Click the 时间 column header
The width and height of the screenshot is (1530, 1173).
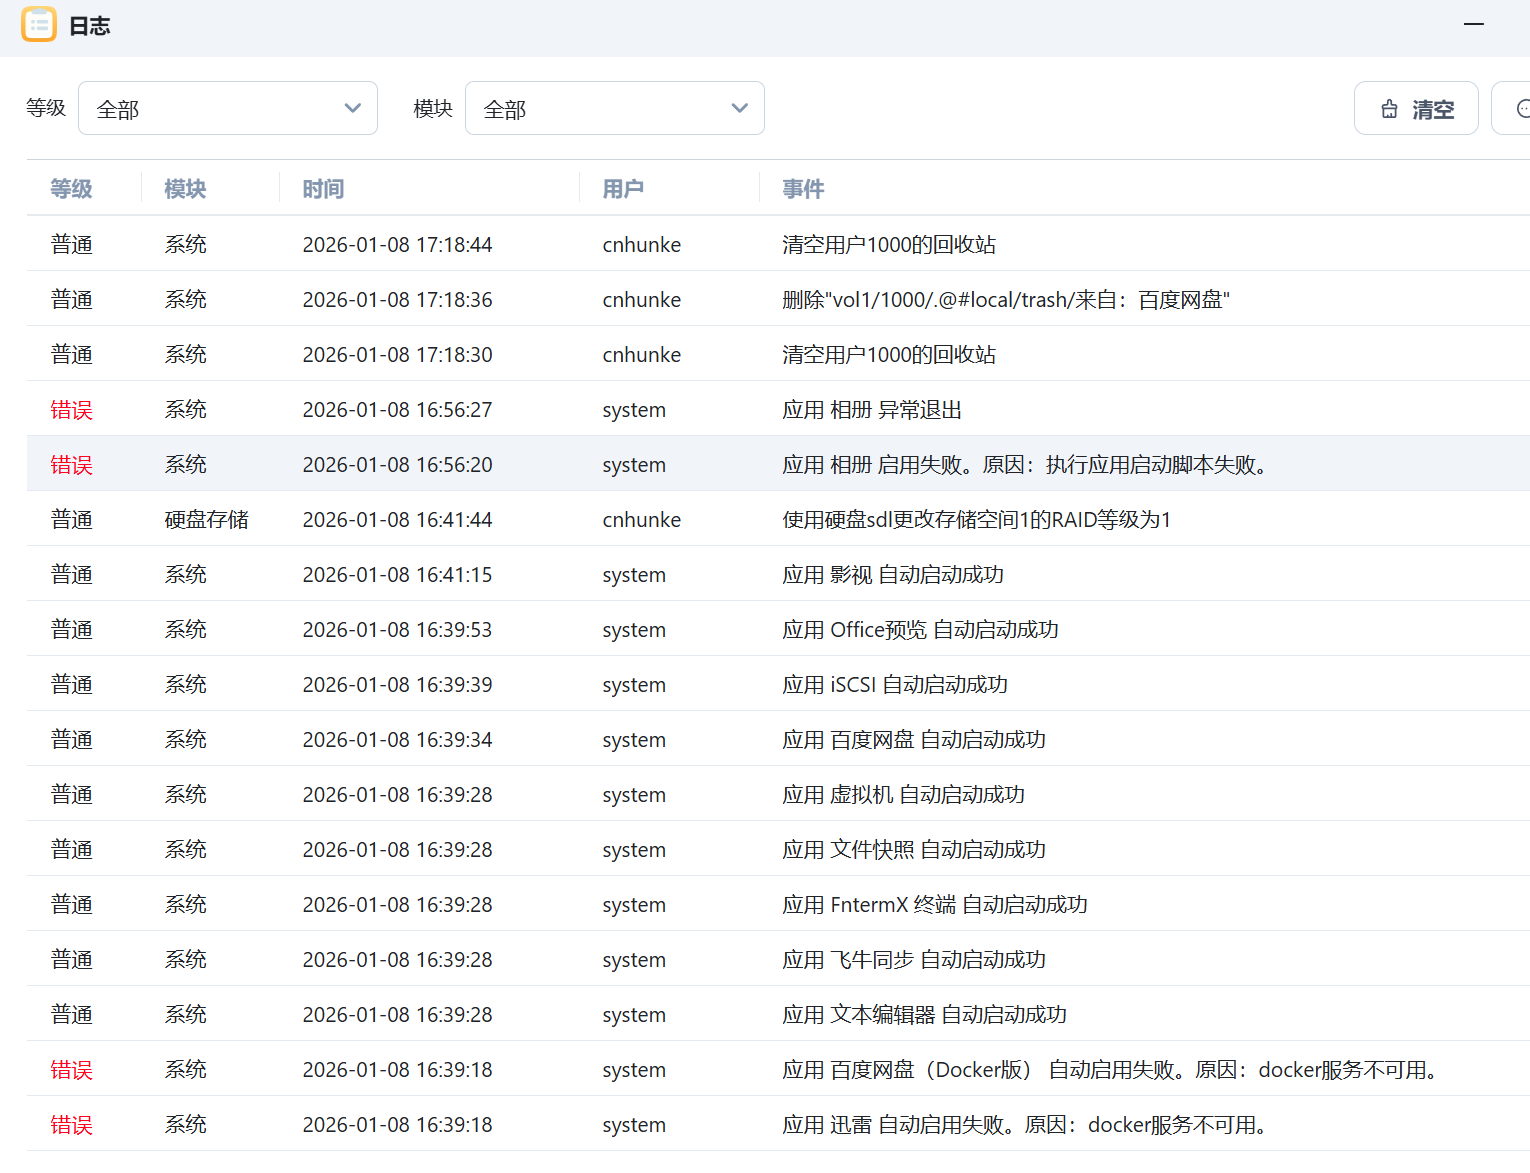pyautogui.click(x=323, y=189)
